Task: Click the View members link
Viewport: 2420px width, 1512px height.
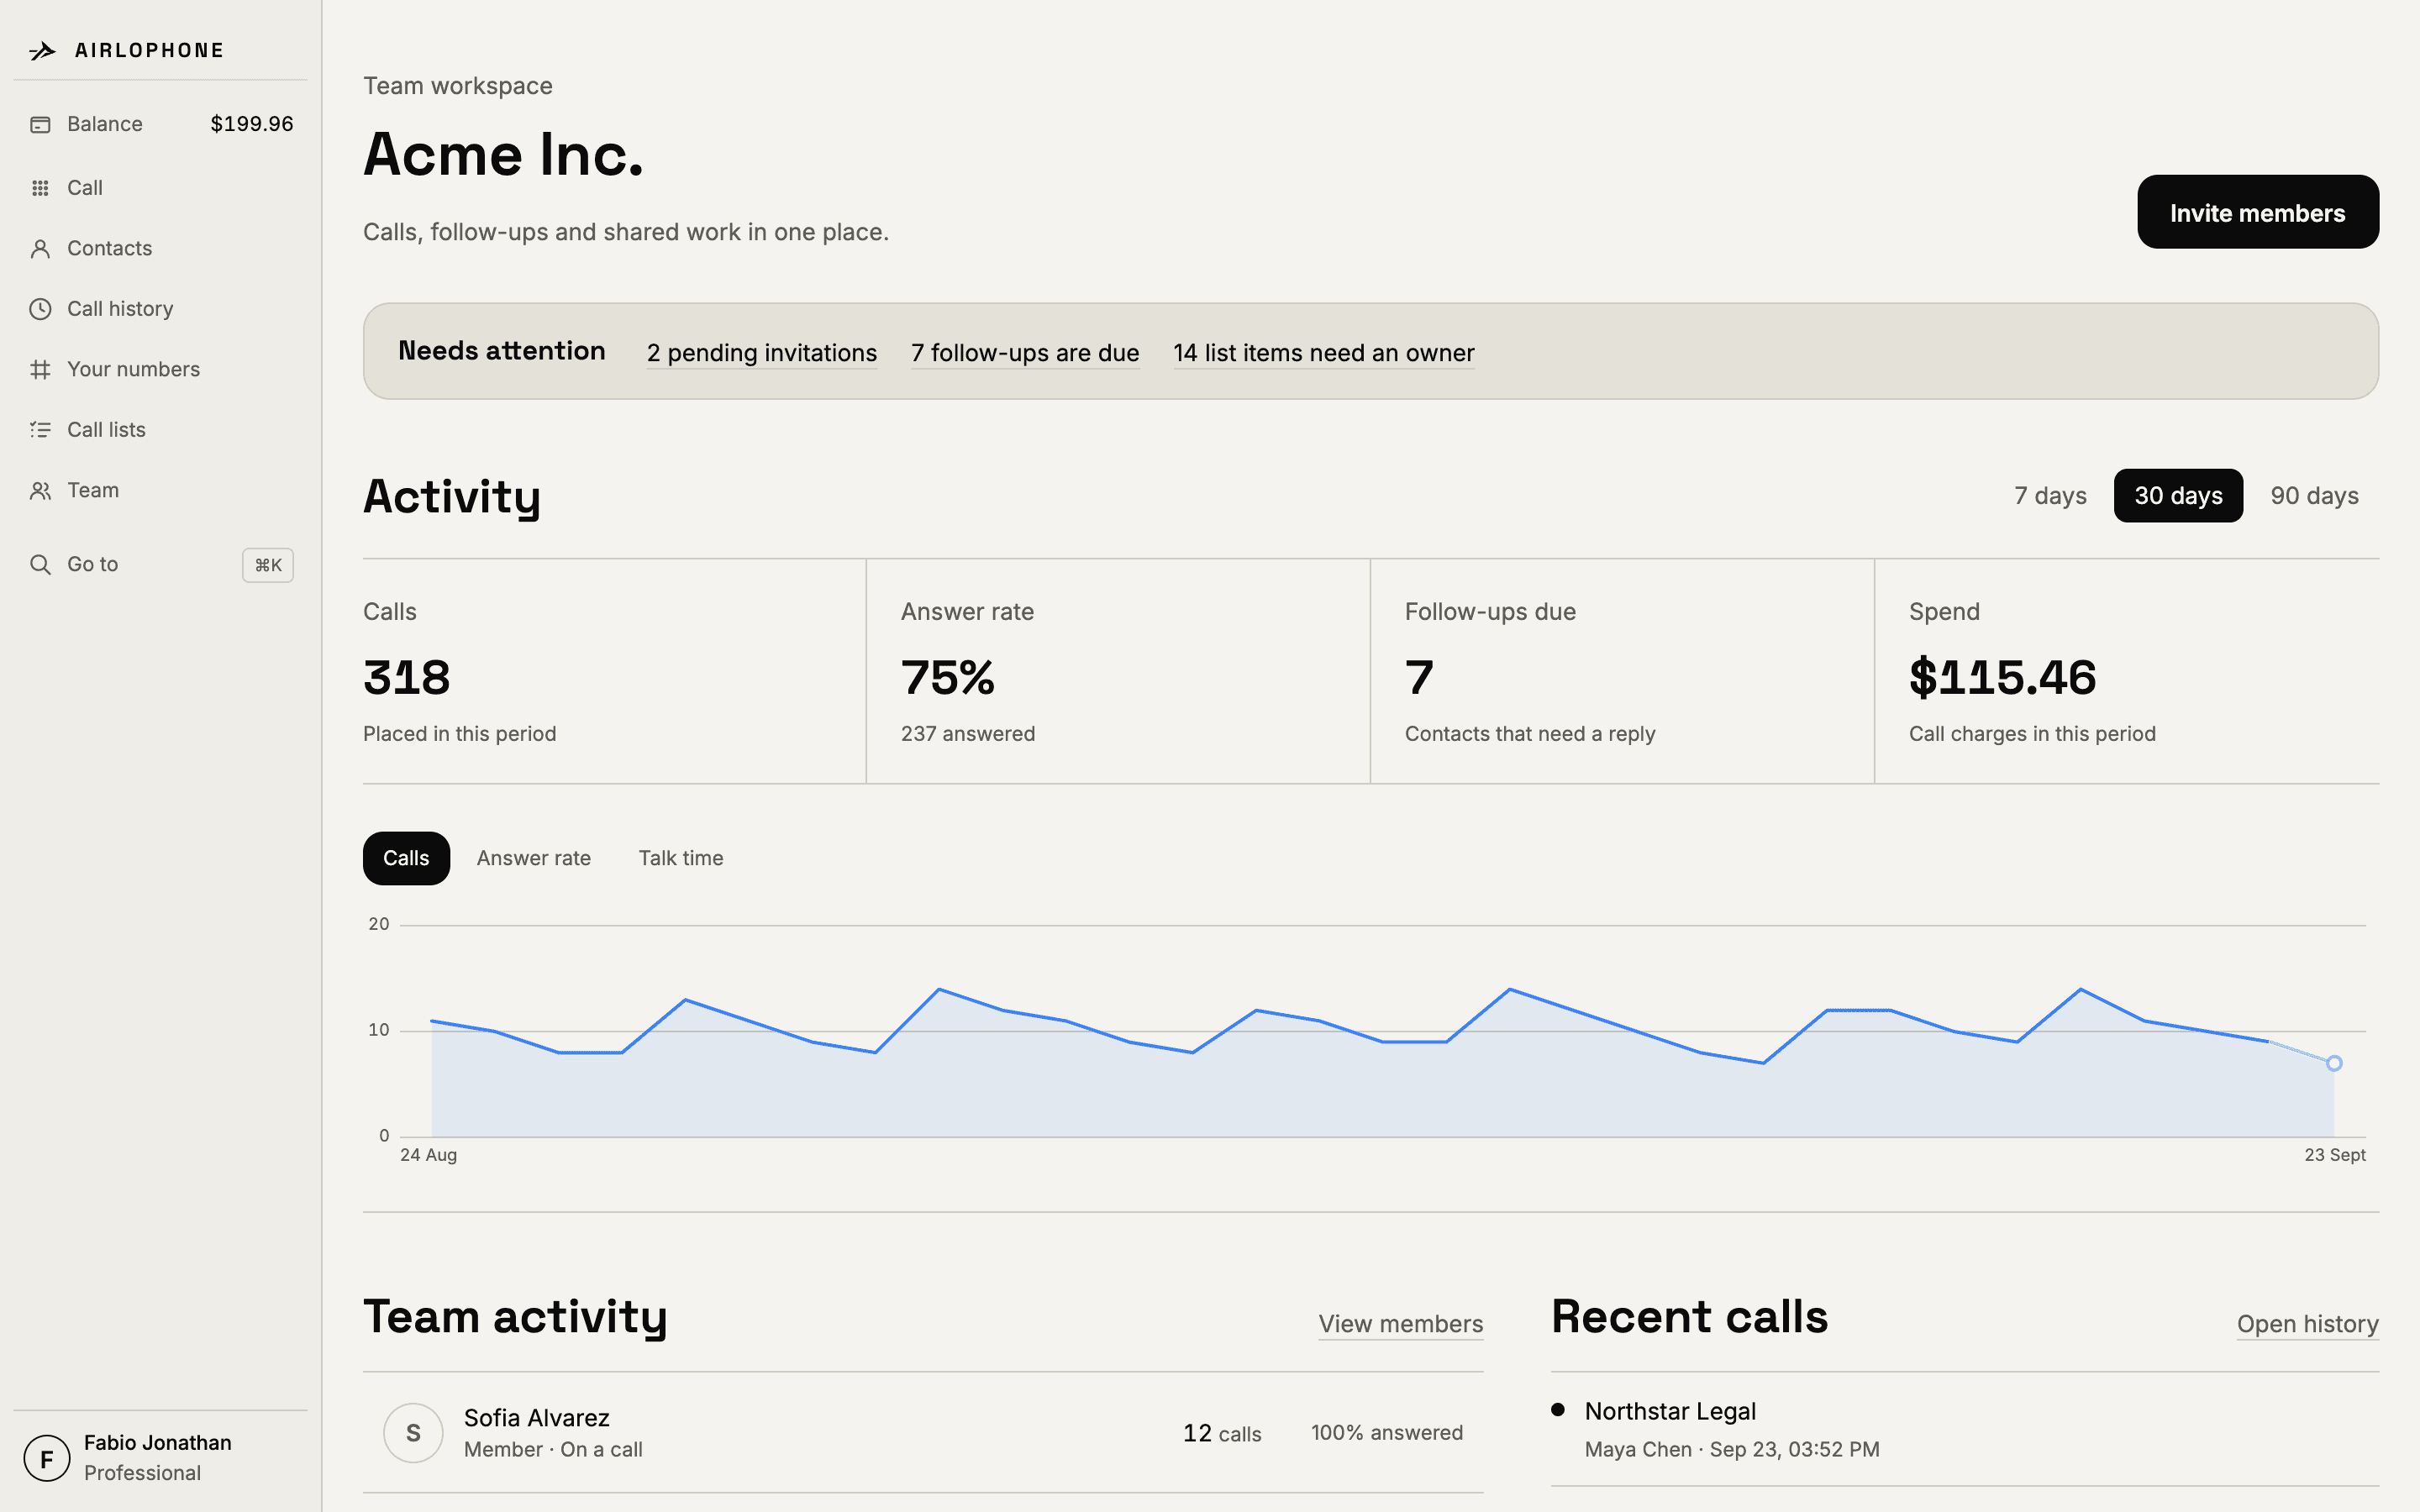Action: [1400, 1324]
